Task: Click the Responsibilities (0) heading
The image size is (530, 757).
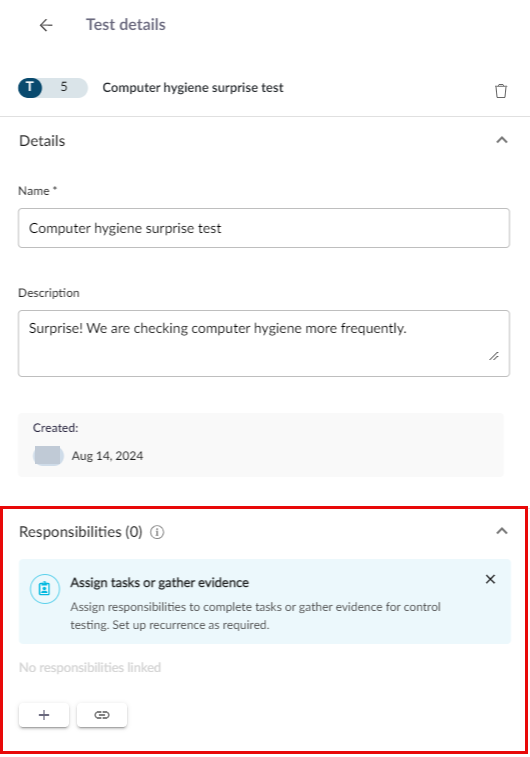Action: pyautogui.click(x=81, y=532)
